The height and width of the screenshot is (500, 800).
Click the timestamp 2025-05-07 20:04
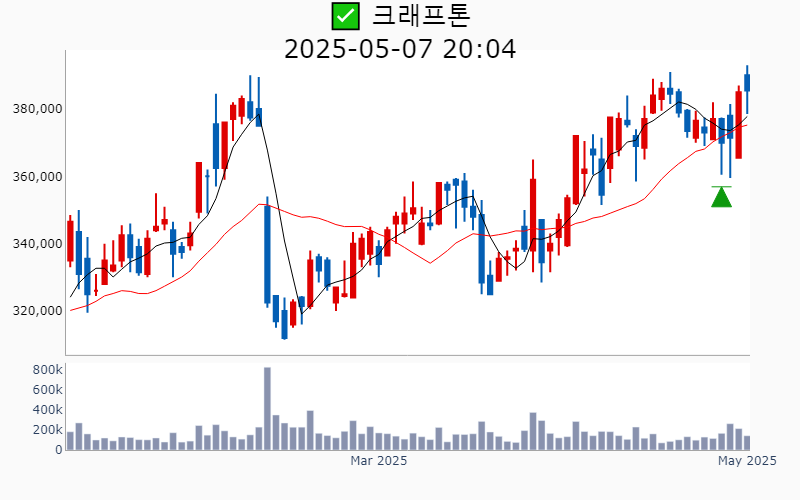(400, 49)
